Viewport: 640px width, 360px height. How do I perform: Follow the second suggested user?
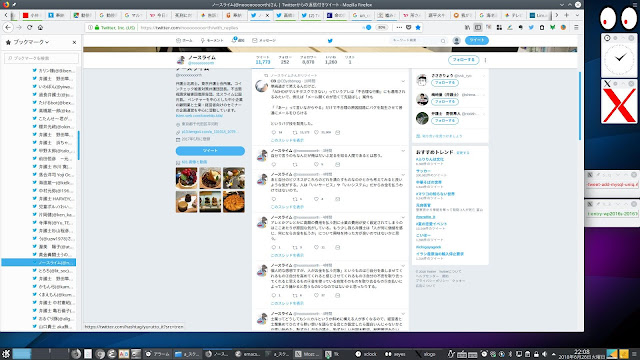(x=444, y=102)
